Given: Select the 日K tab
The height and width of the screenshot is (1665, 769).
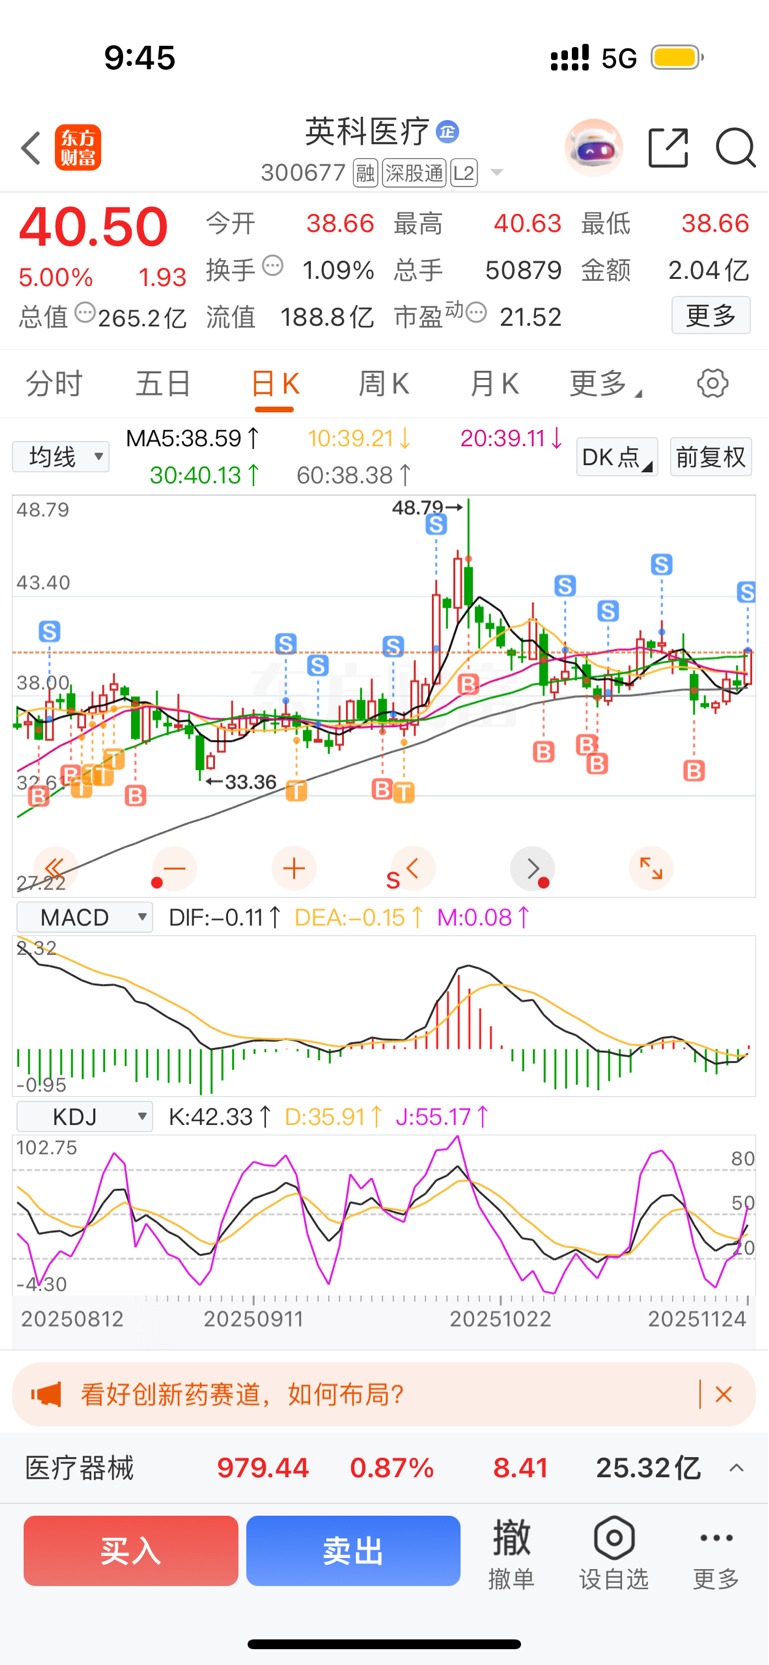Looking at the screenshot, I should coord(274,383).
